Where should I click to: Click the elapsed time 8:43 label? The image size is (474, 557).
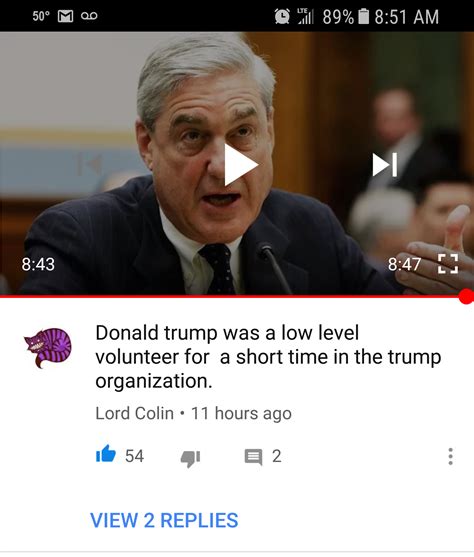38,264
